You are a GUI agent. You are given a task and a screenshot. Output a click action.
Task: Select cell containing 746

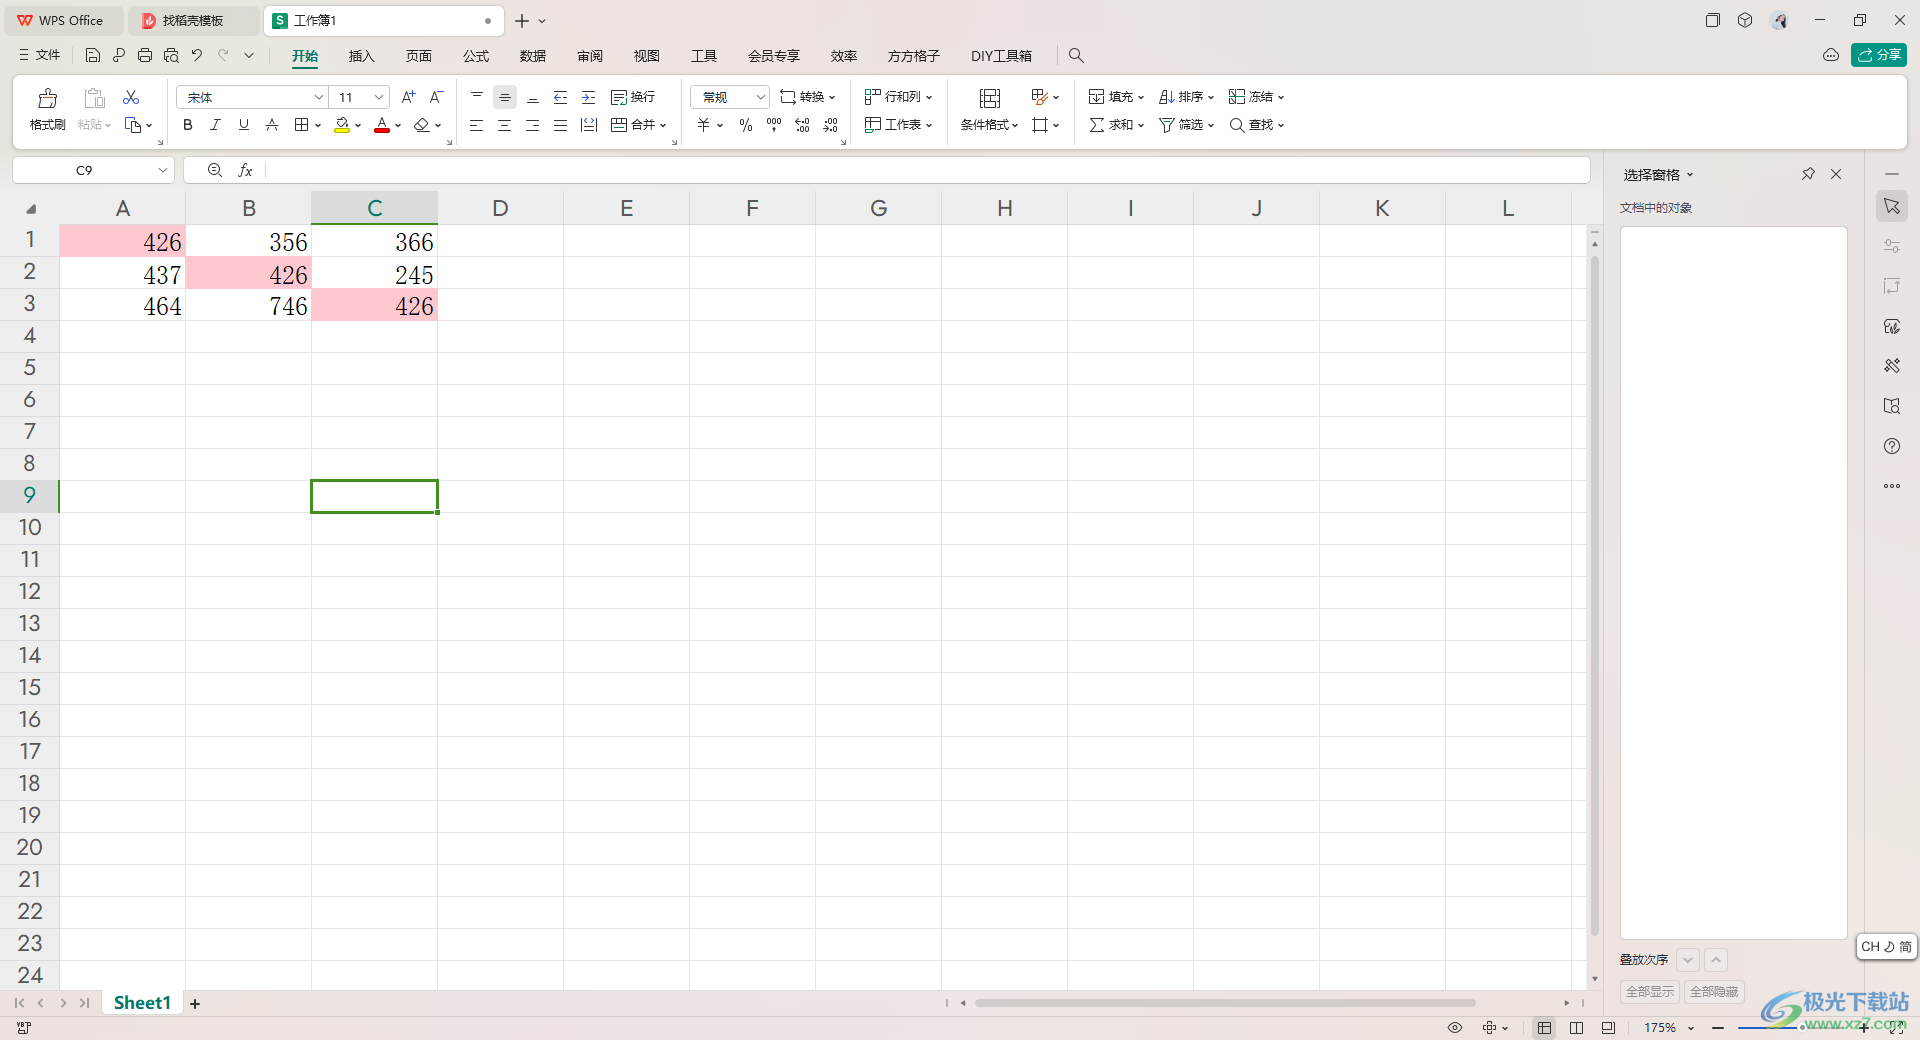click(249, 306)
